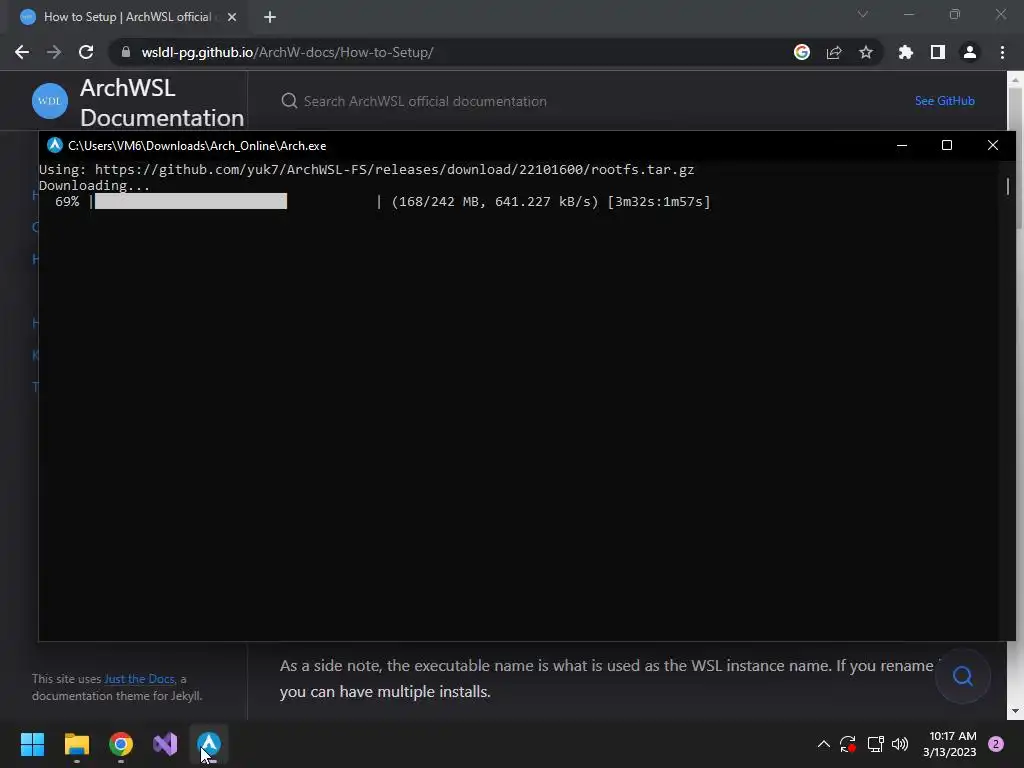Click the Arch icon in the taskbar
This screenshot has width=1024, height=768.
tap(209, 744)
